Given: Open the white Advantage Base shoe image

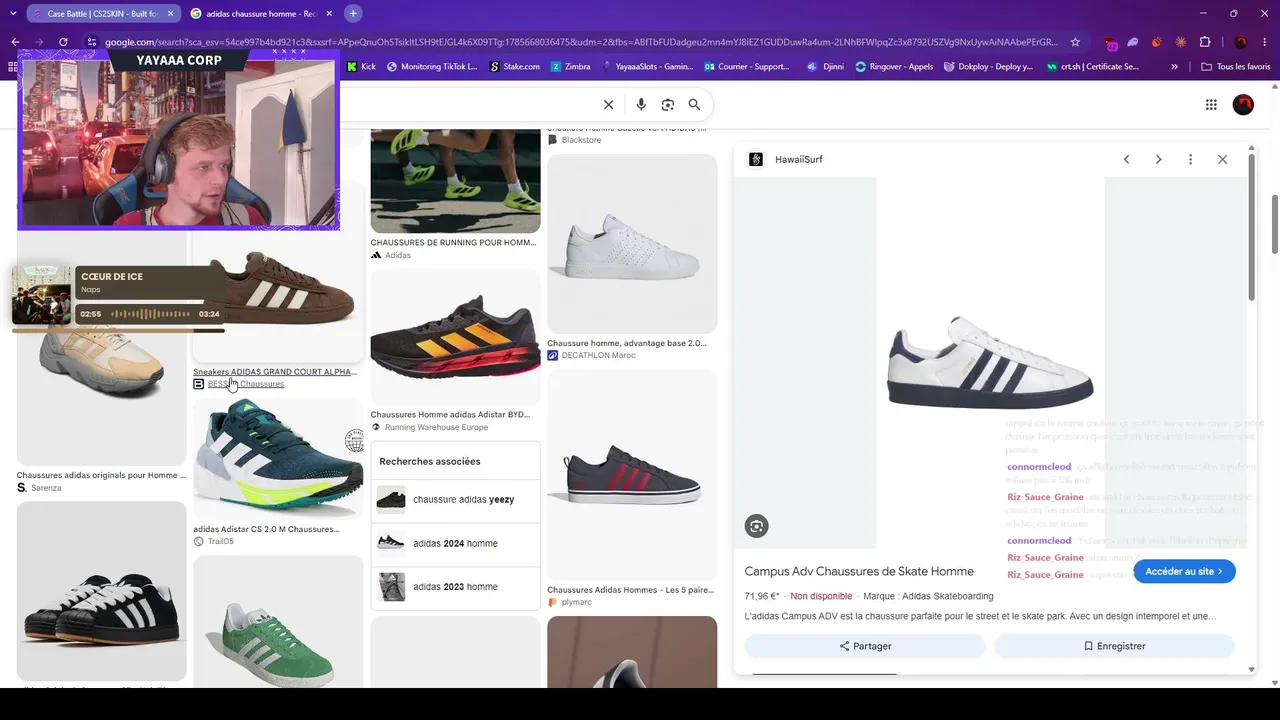Looking at the screenshot, I should coord(632,244).
